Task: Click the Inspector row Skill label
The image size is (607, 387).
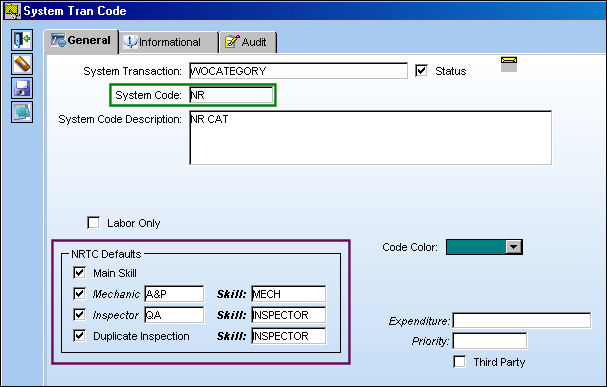Action: [231, 315]
